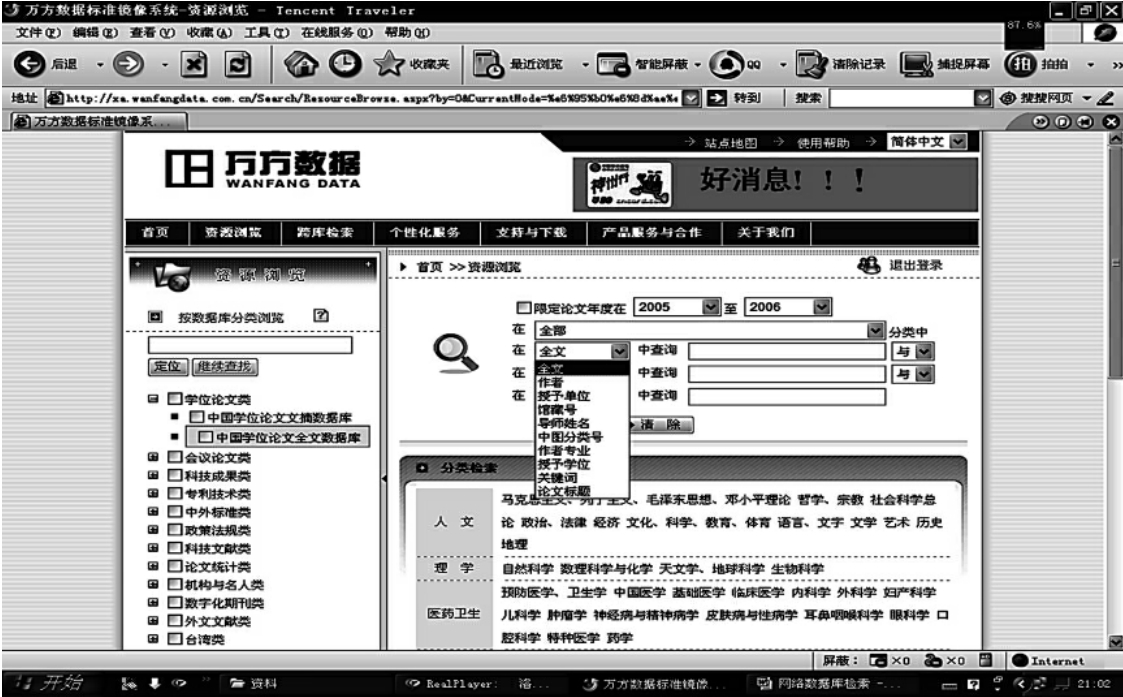Click the smart block (智能屏蔽) icon

tap(613, 64)
